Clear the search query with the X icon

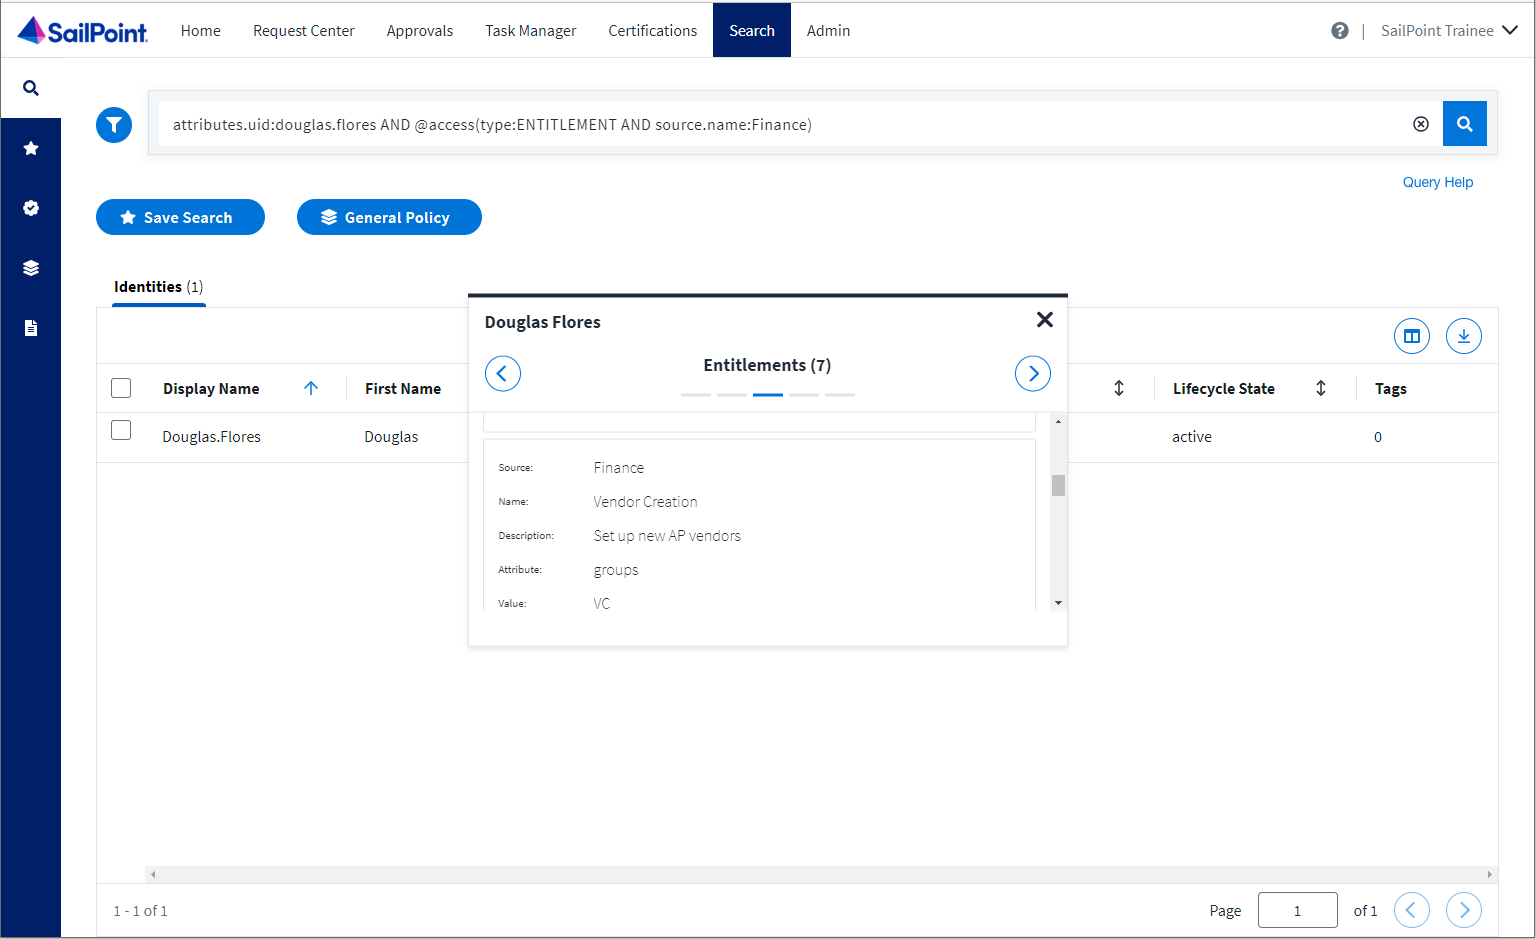click(1421, 123)
